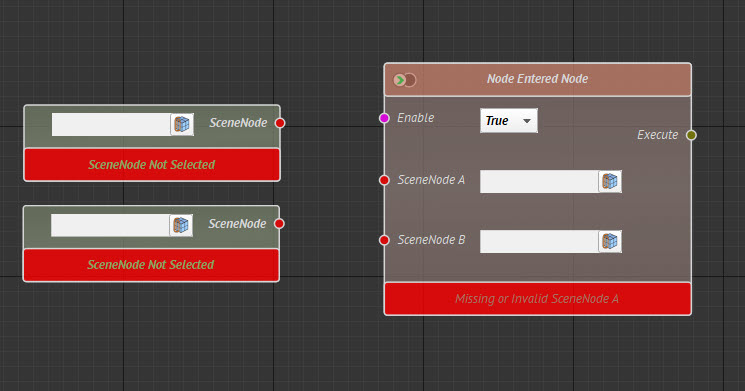Click the SceneNode B input field
Viewport: 745px width, 391px height.
coord(539,241)
